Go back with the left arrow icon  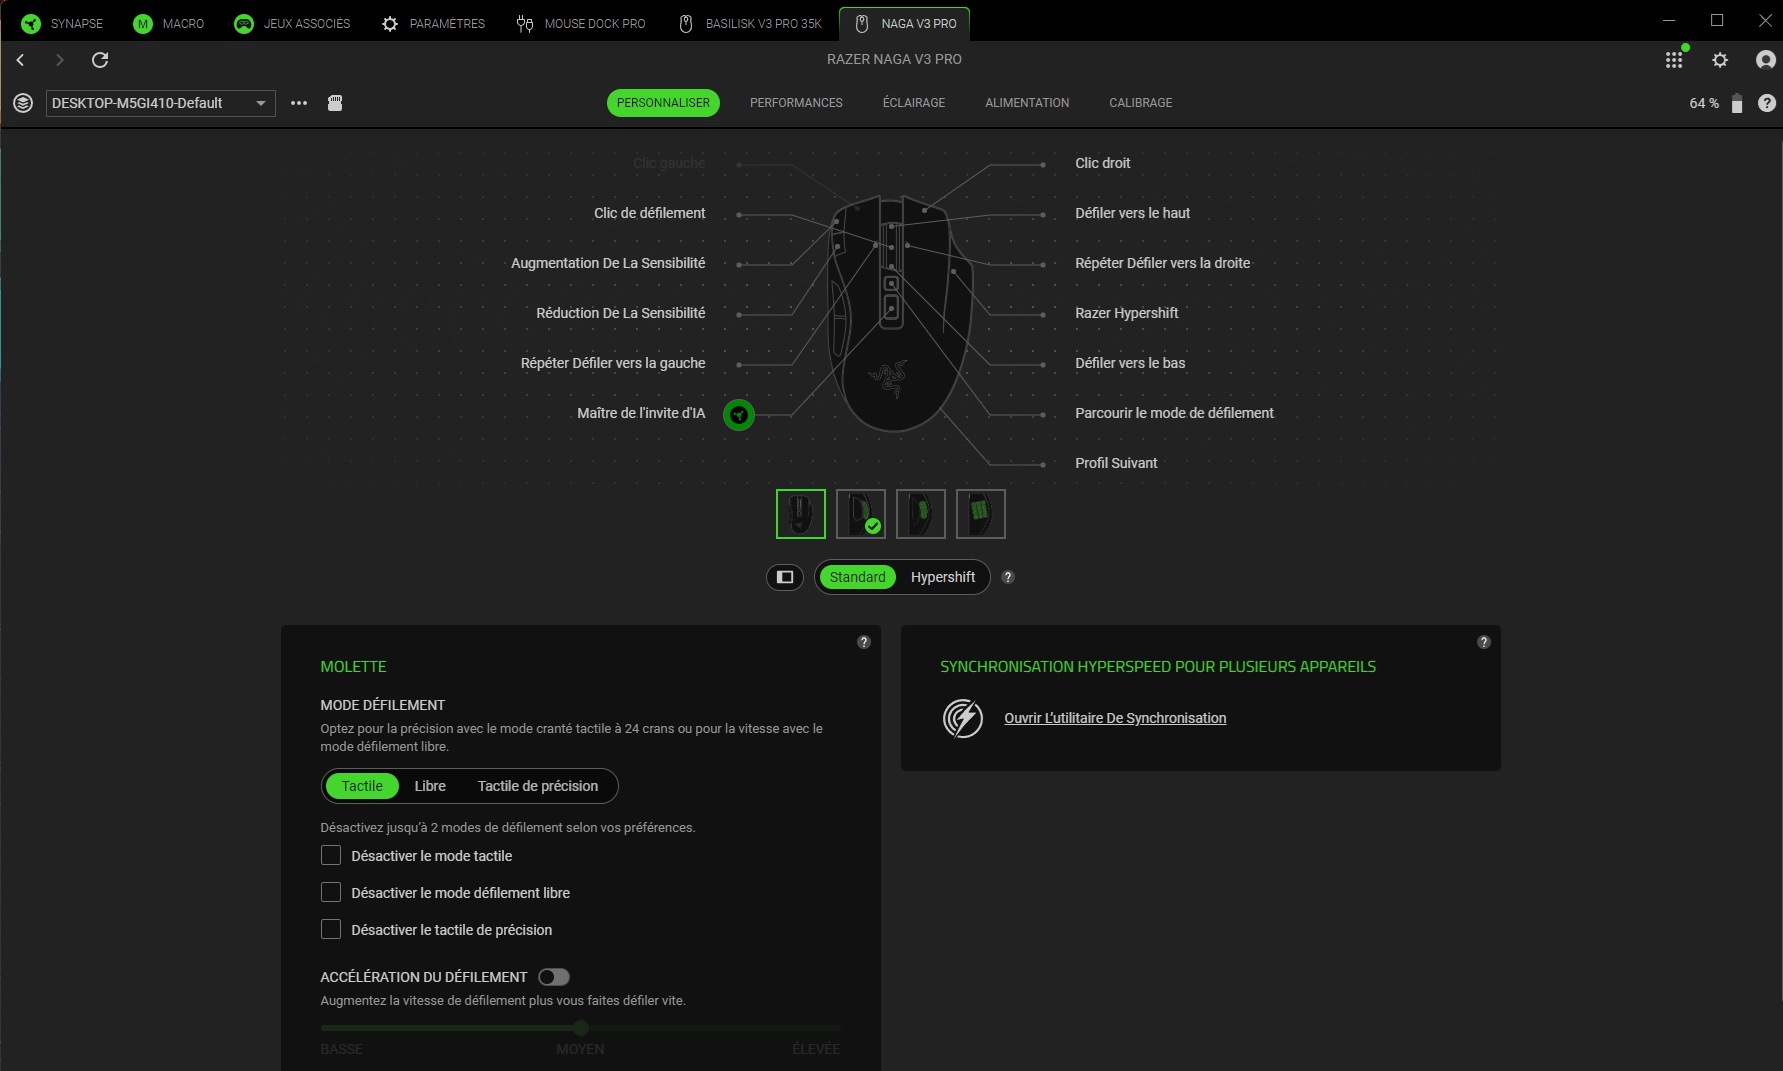pyautogui.click(x=20, y=60)
